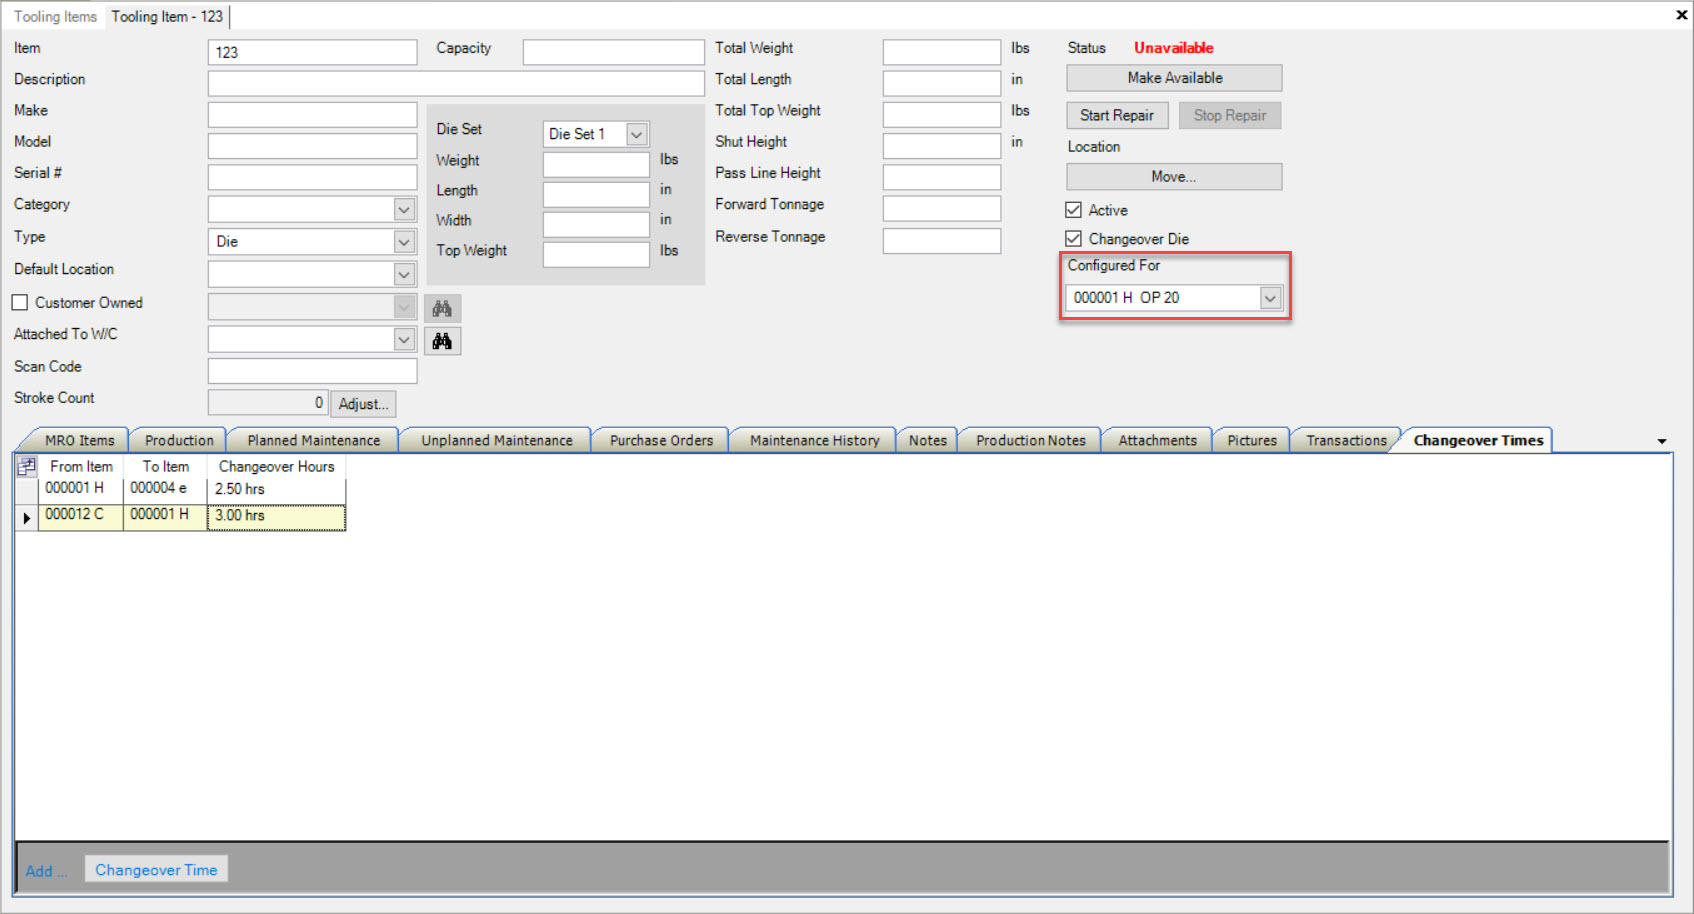Open the Transactions tab
Screen dimensions: 1694x914
point(1346,440)
